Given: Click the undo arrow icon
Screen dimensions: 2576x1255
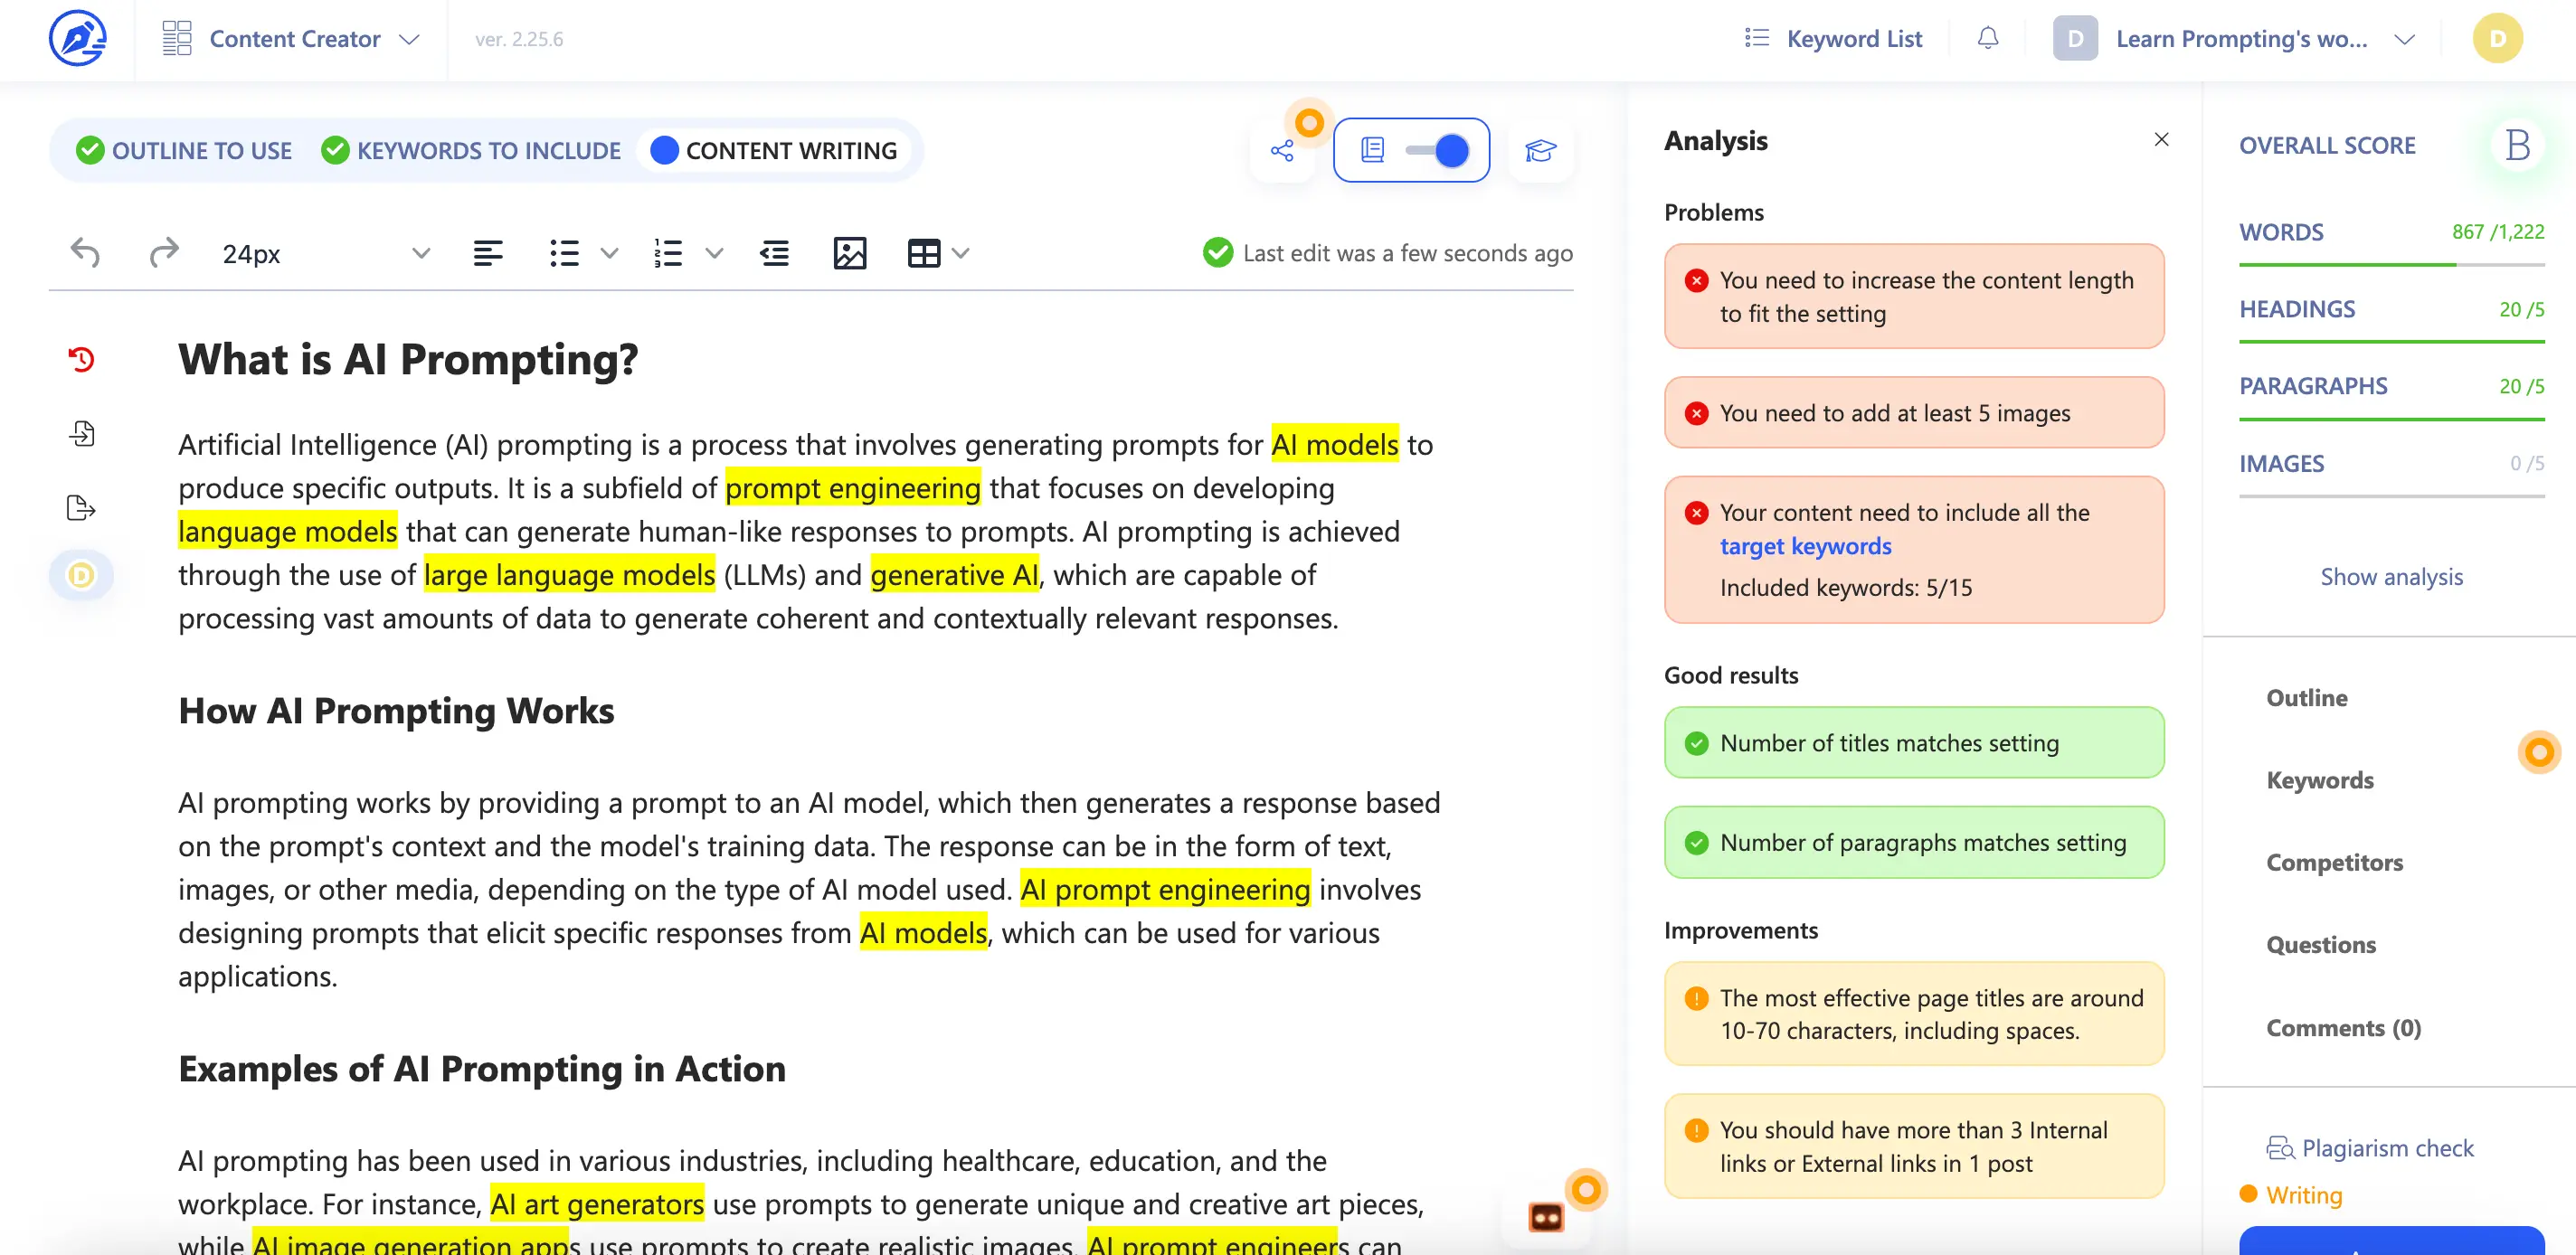Looking at the screenshot, I should [x=85, y=253].
